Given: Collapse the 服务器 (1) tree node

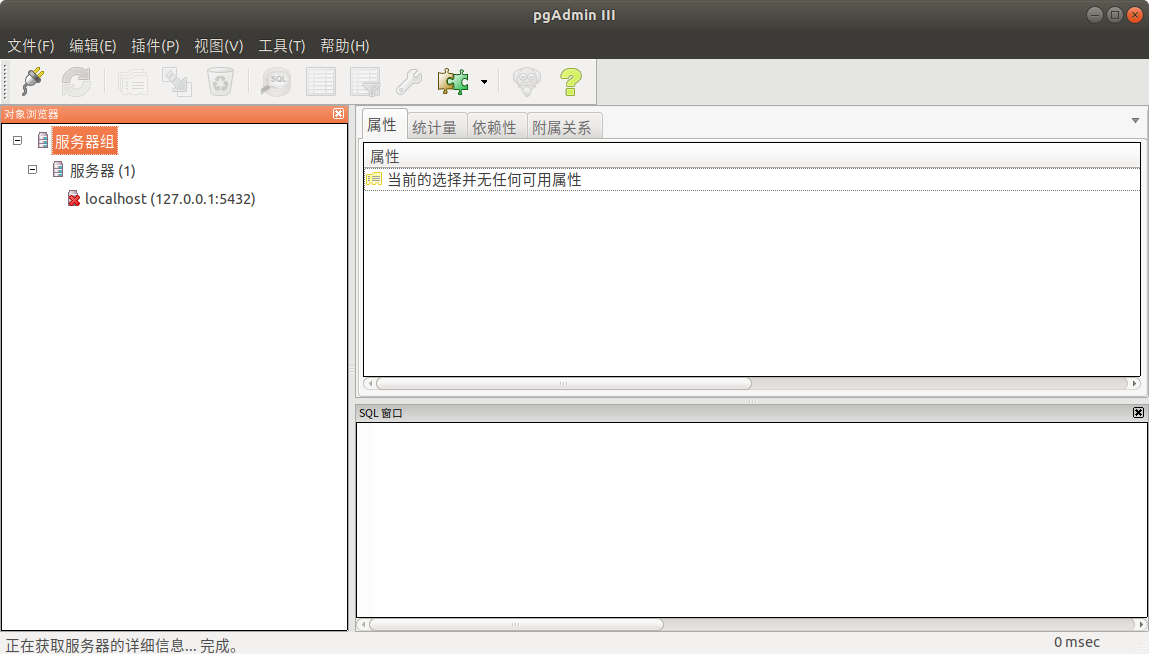Looking at the screenshot, I should tap(32, 170).
